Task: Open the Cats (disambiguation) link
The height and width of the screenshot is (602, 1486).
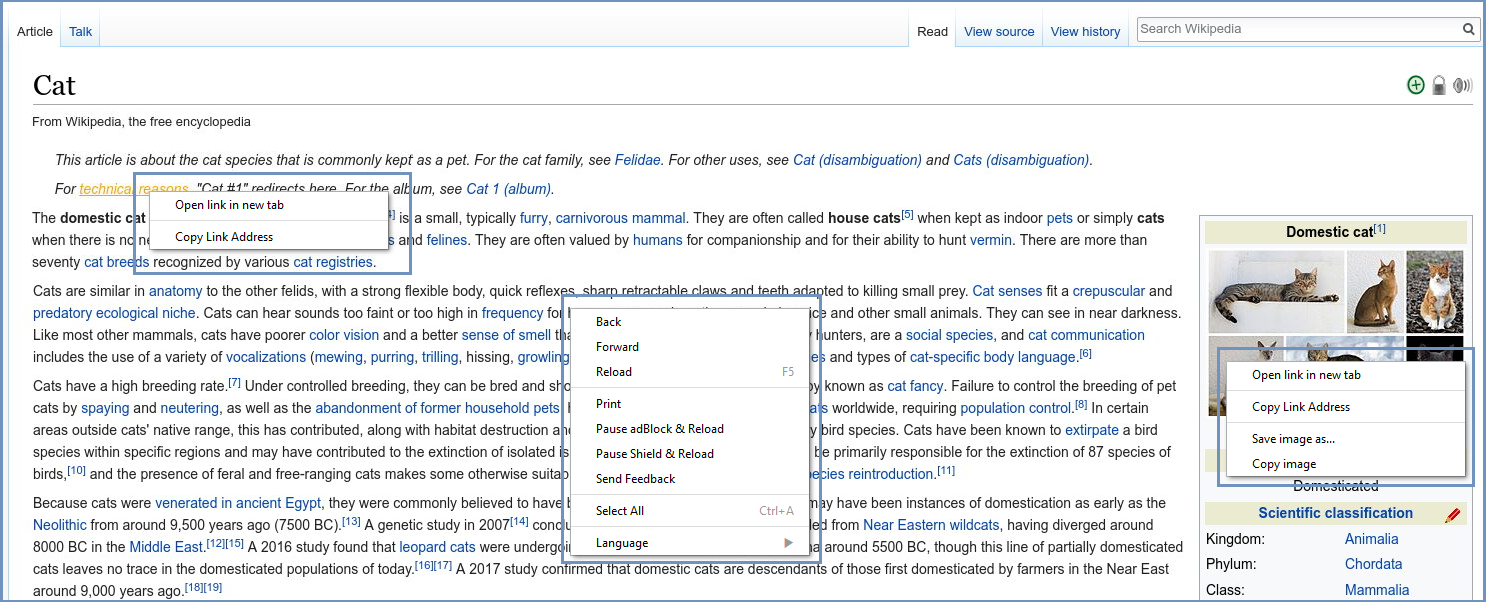Action: click(1021, 160)
